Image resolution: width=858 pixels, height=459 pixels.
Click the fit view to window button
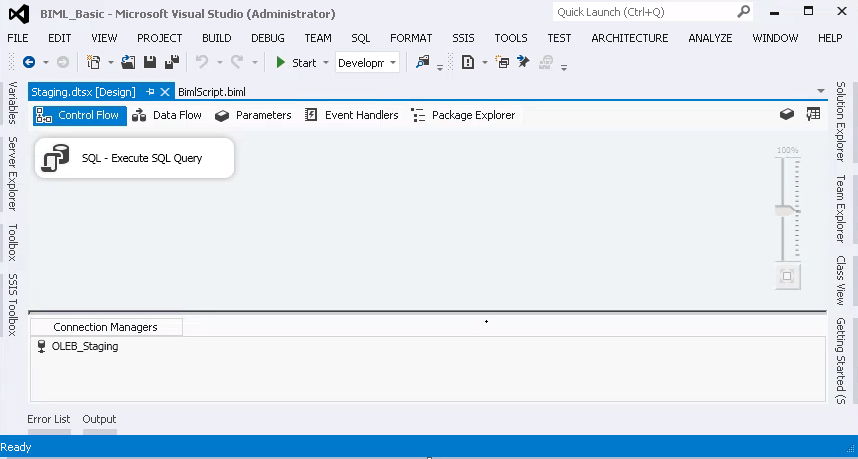[787, 276]
